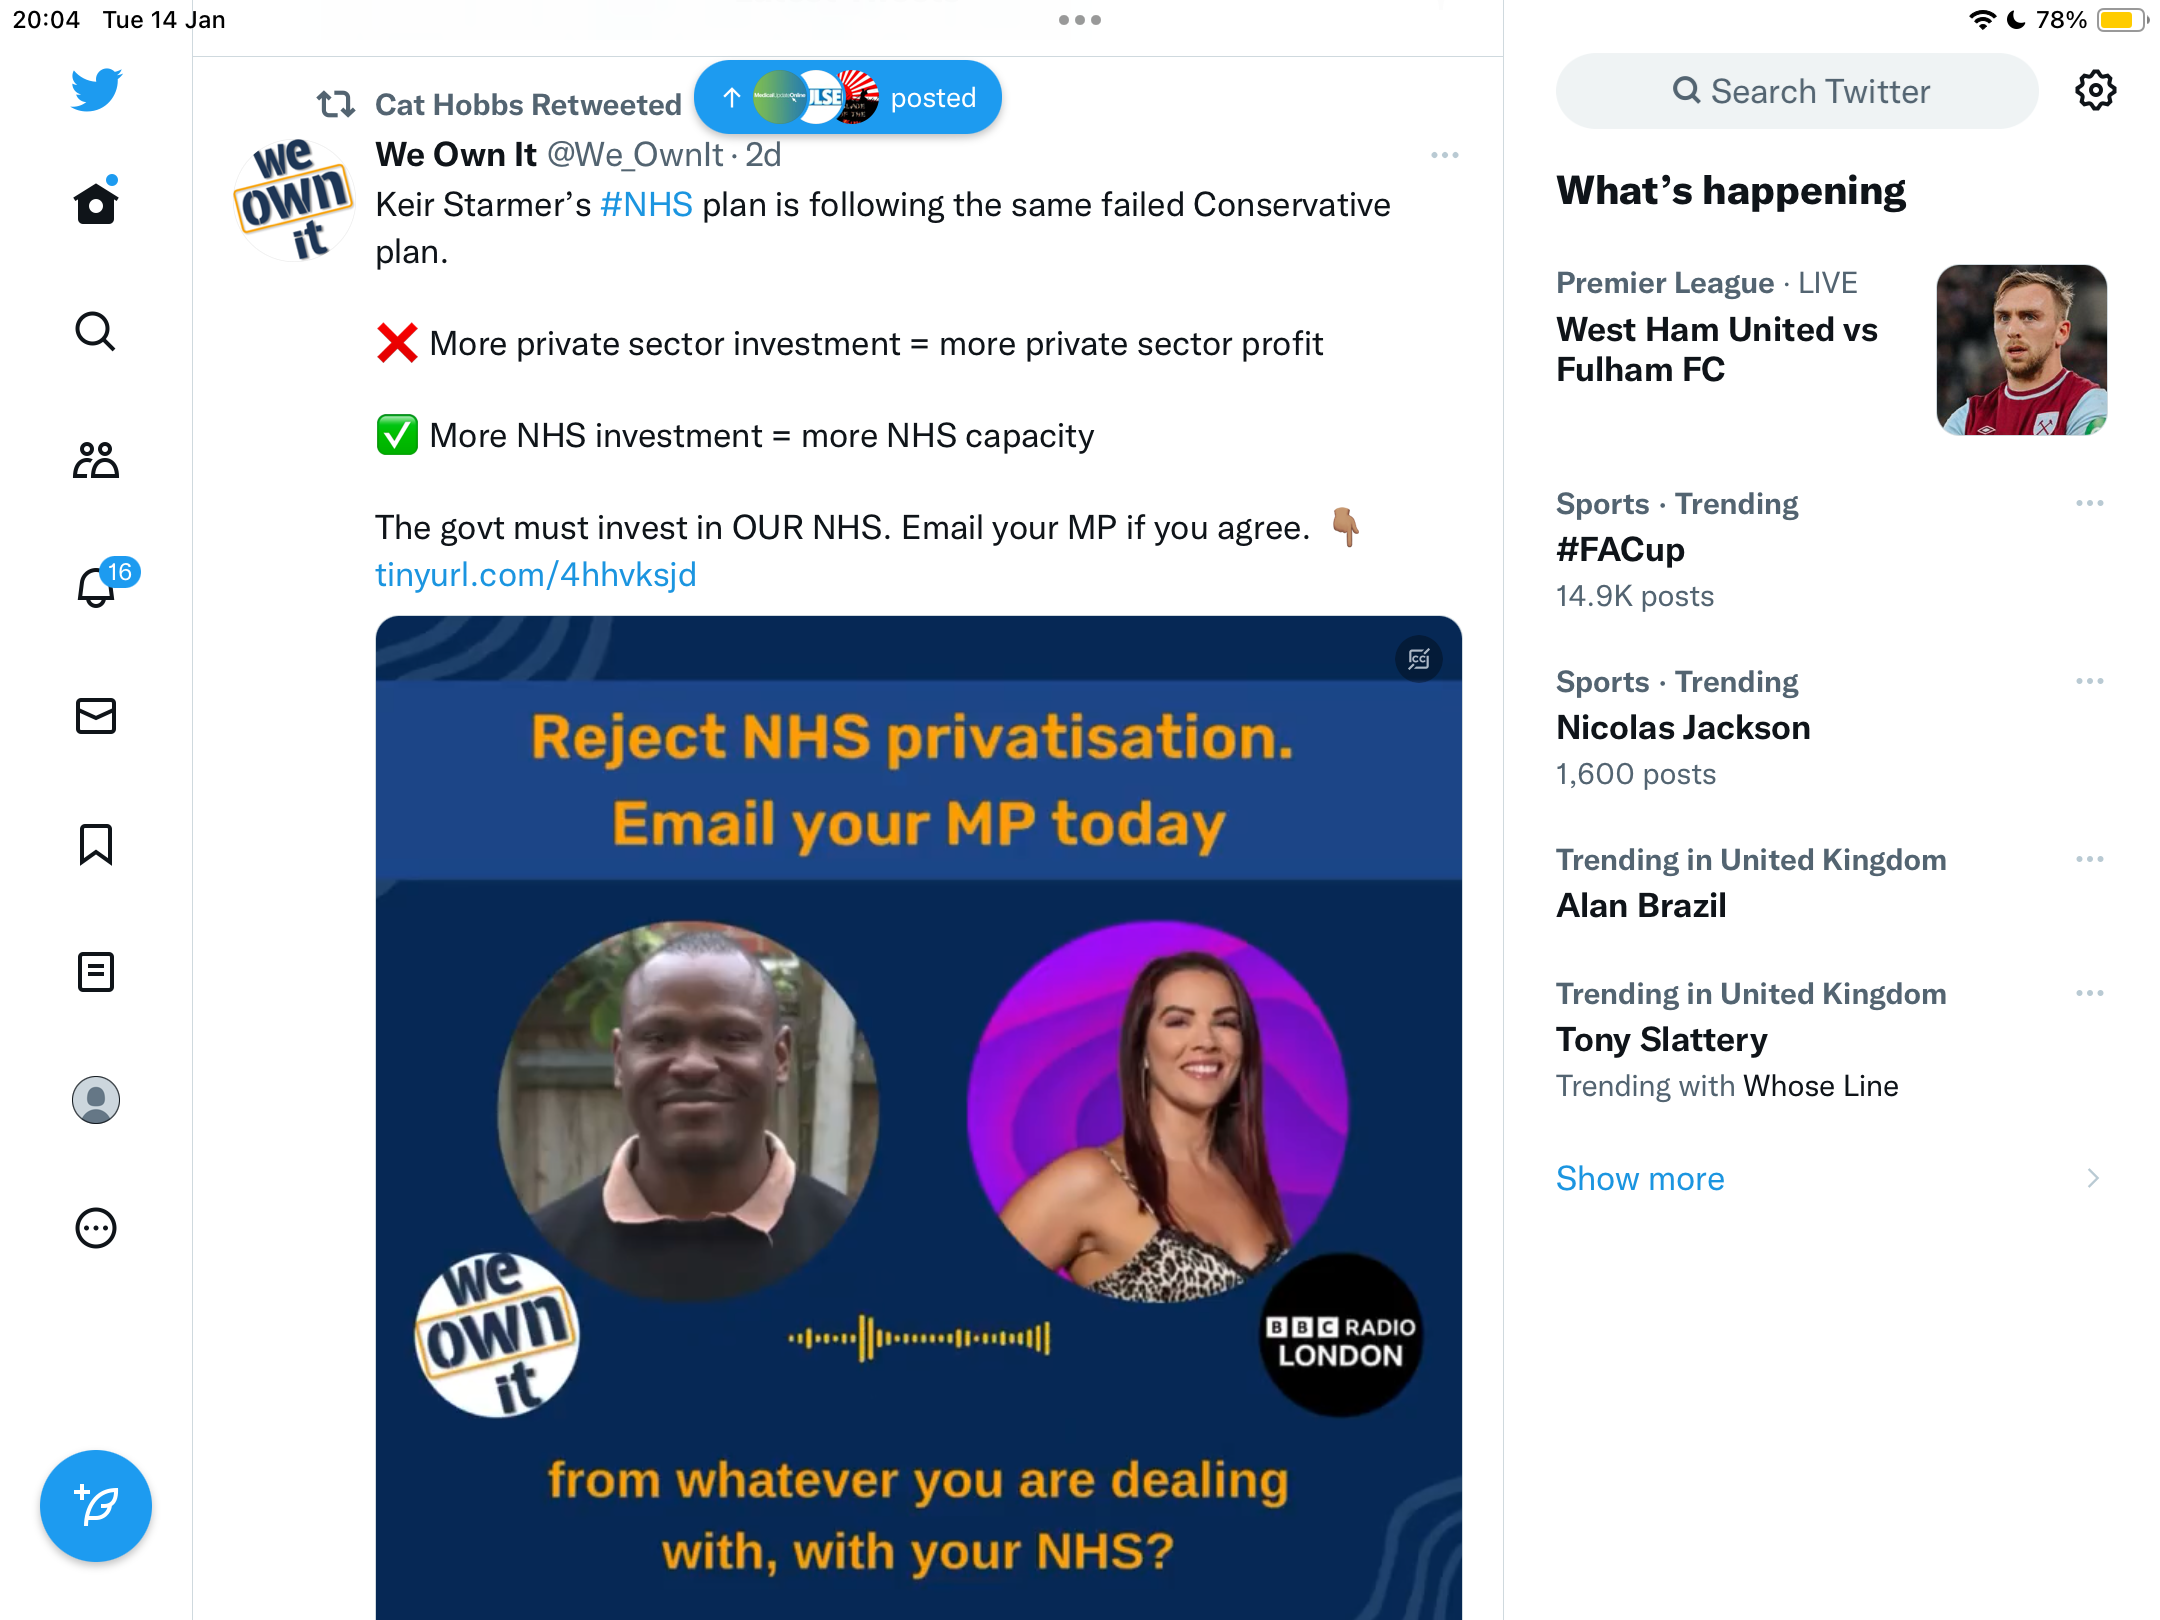
Task: Jump to new posts via posted pill
Action: point(848,97)
